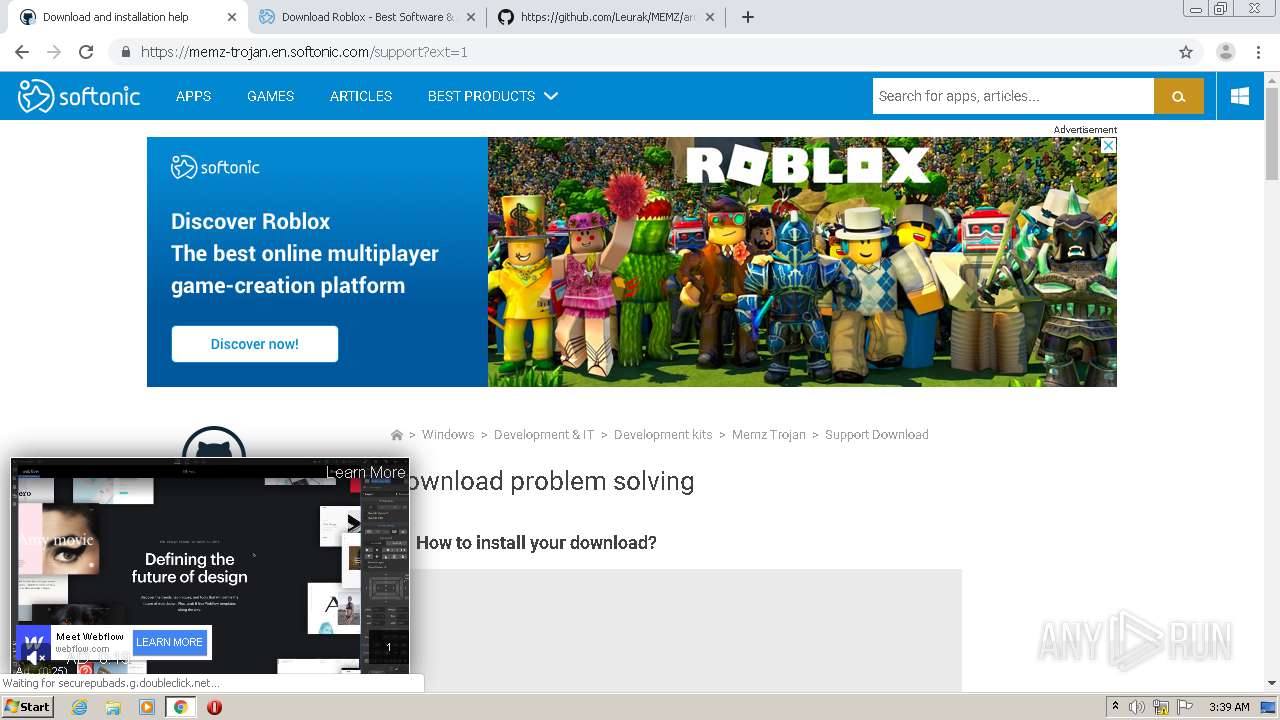
Task: Click the Support Download breadcrumb
Action: 877,435
